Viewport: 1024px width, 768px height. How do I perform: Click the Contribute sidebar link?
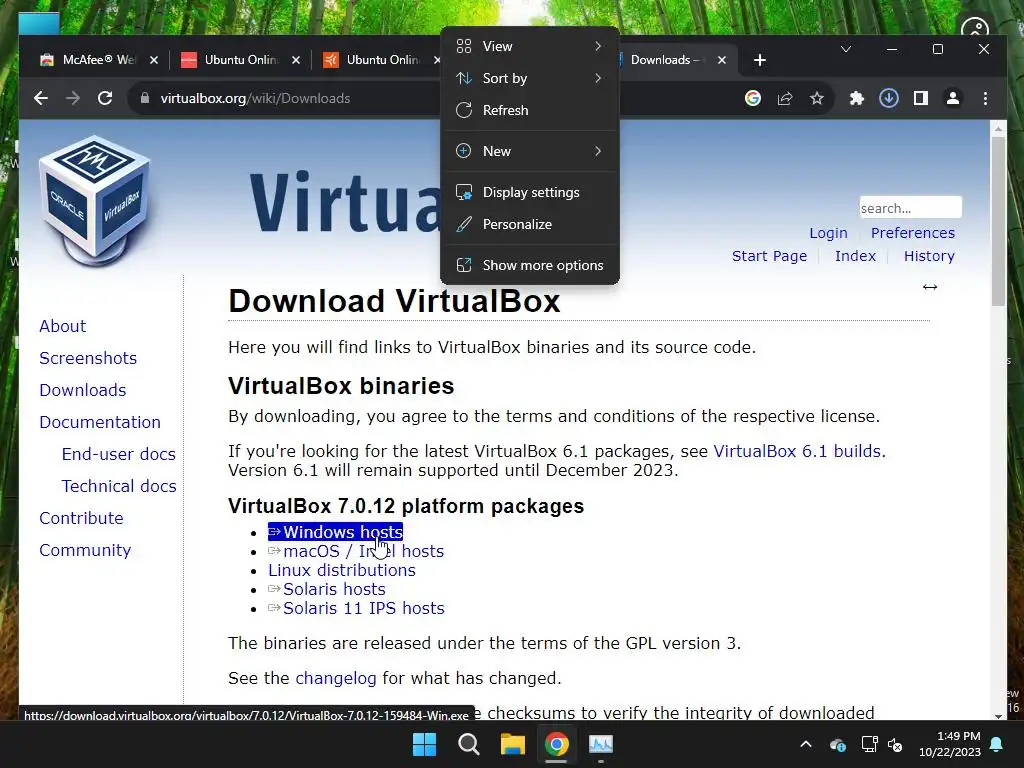pyautogui.click(x=81, y=518)
